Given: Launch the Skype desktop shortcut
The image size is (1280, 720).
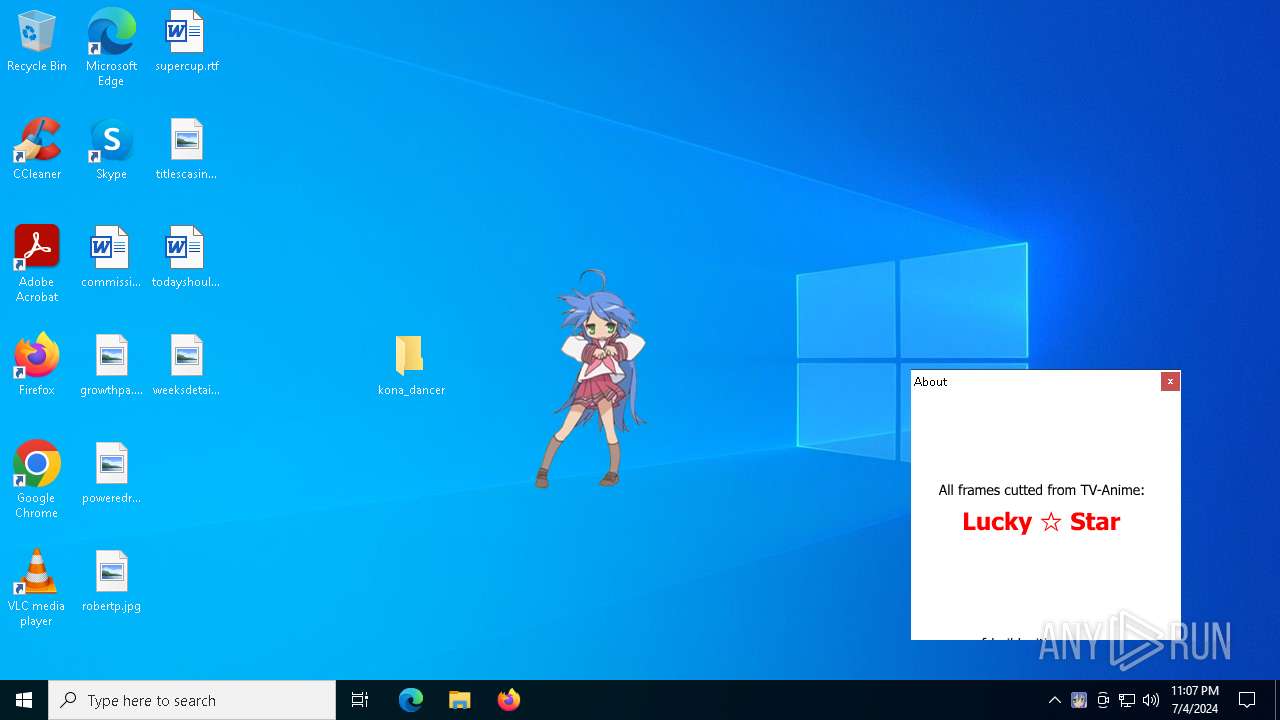Looking at the screenshot, I should [x=111, y=150].
